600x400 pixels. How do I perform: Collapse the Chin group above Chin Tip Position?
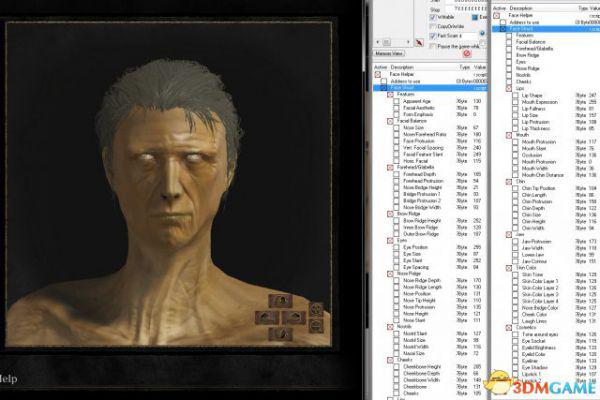tap(509, 181)
